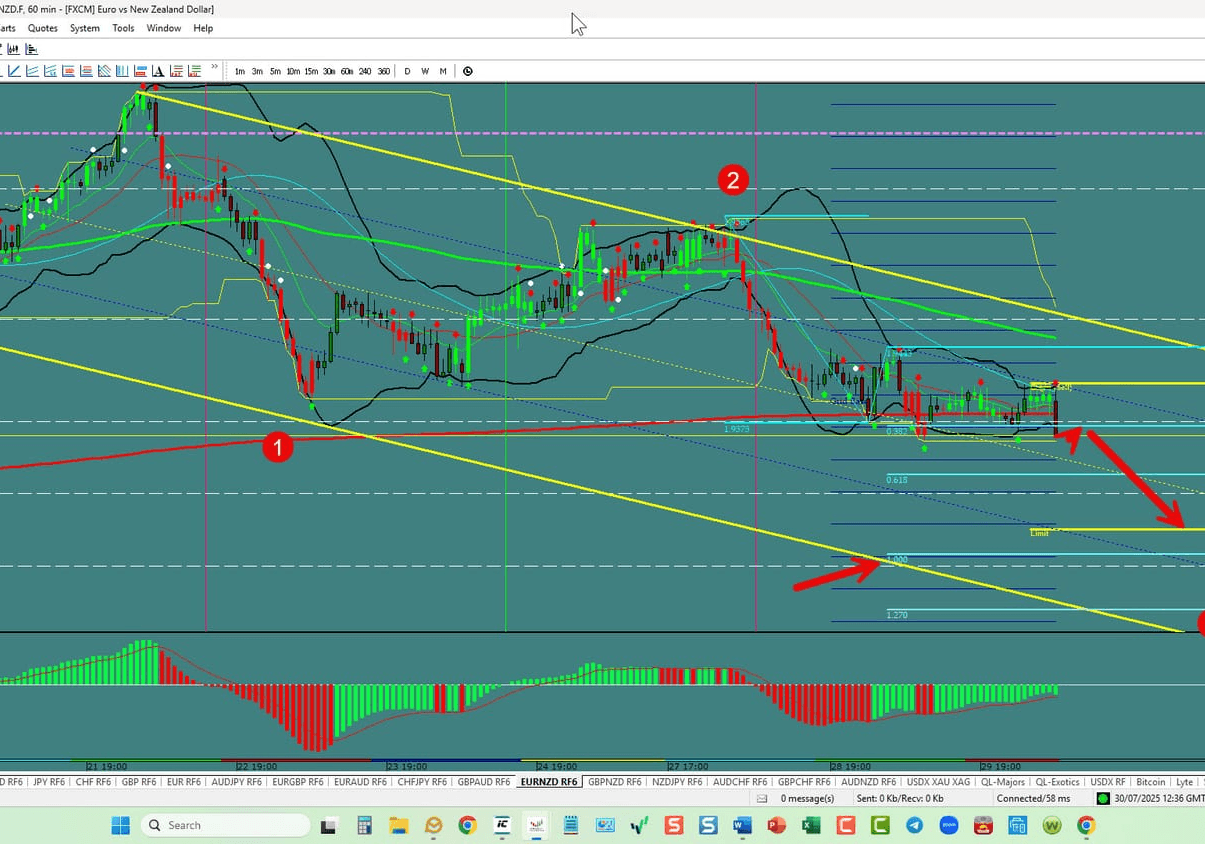
Task: Click the clock icon beside the timeframe buttons
Action: tap(466, 71)
